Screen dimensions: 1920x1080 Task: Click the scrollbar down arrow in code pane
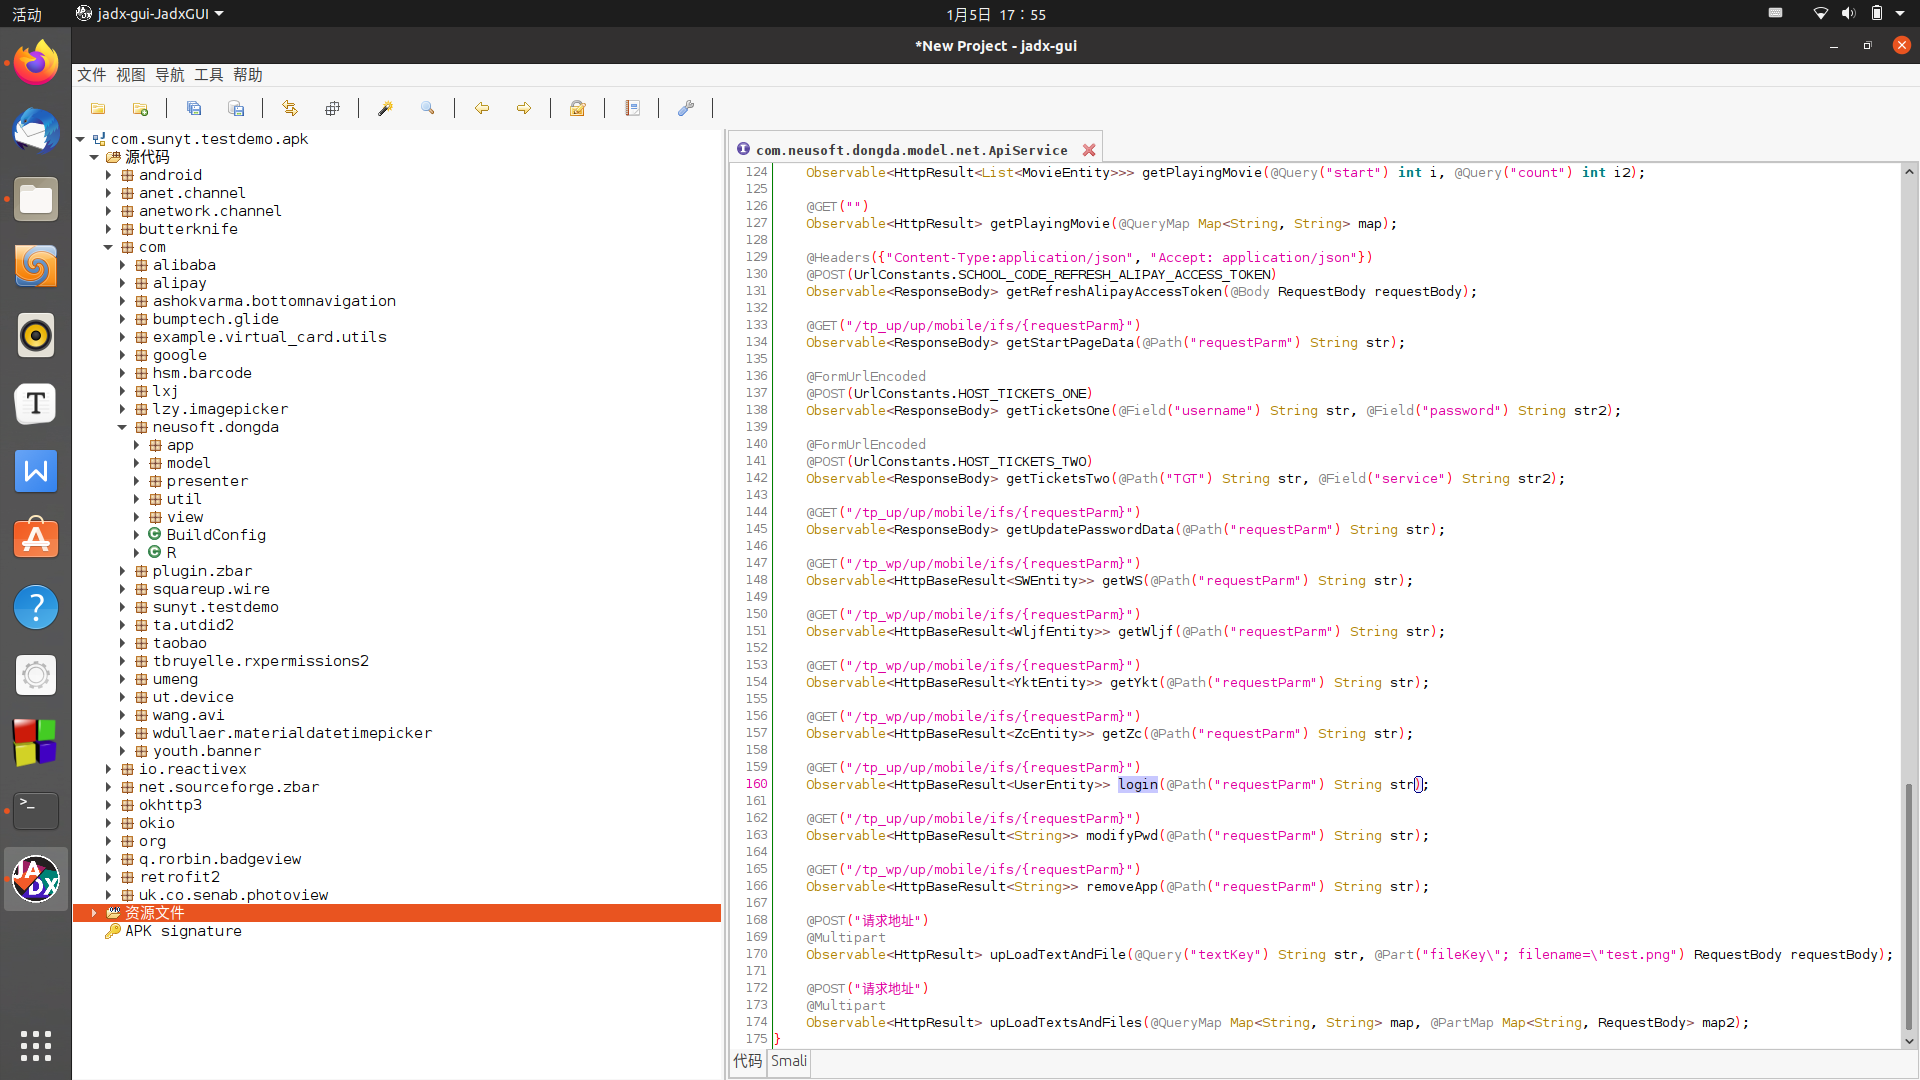[x=1909, y=1041]
